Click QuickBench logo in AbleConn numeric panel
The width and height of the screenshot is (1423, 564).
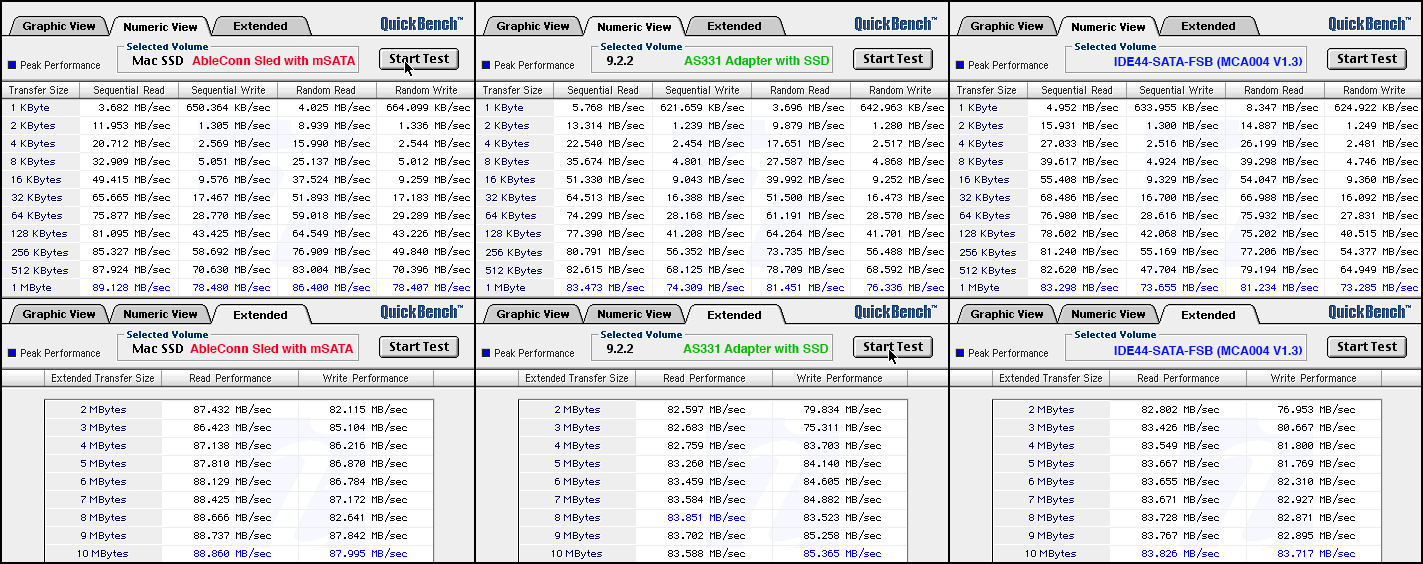pos(421,24)
